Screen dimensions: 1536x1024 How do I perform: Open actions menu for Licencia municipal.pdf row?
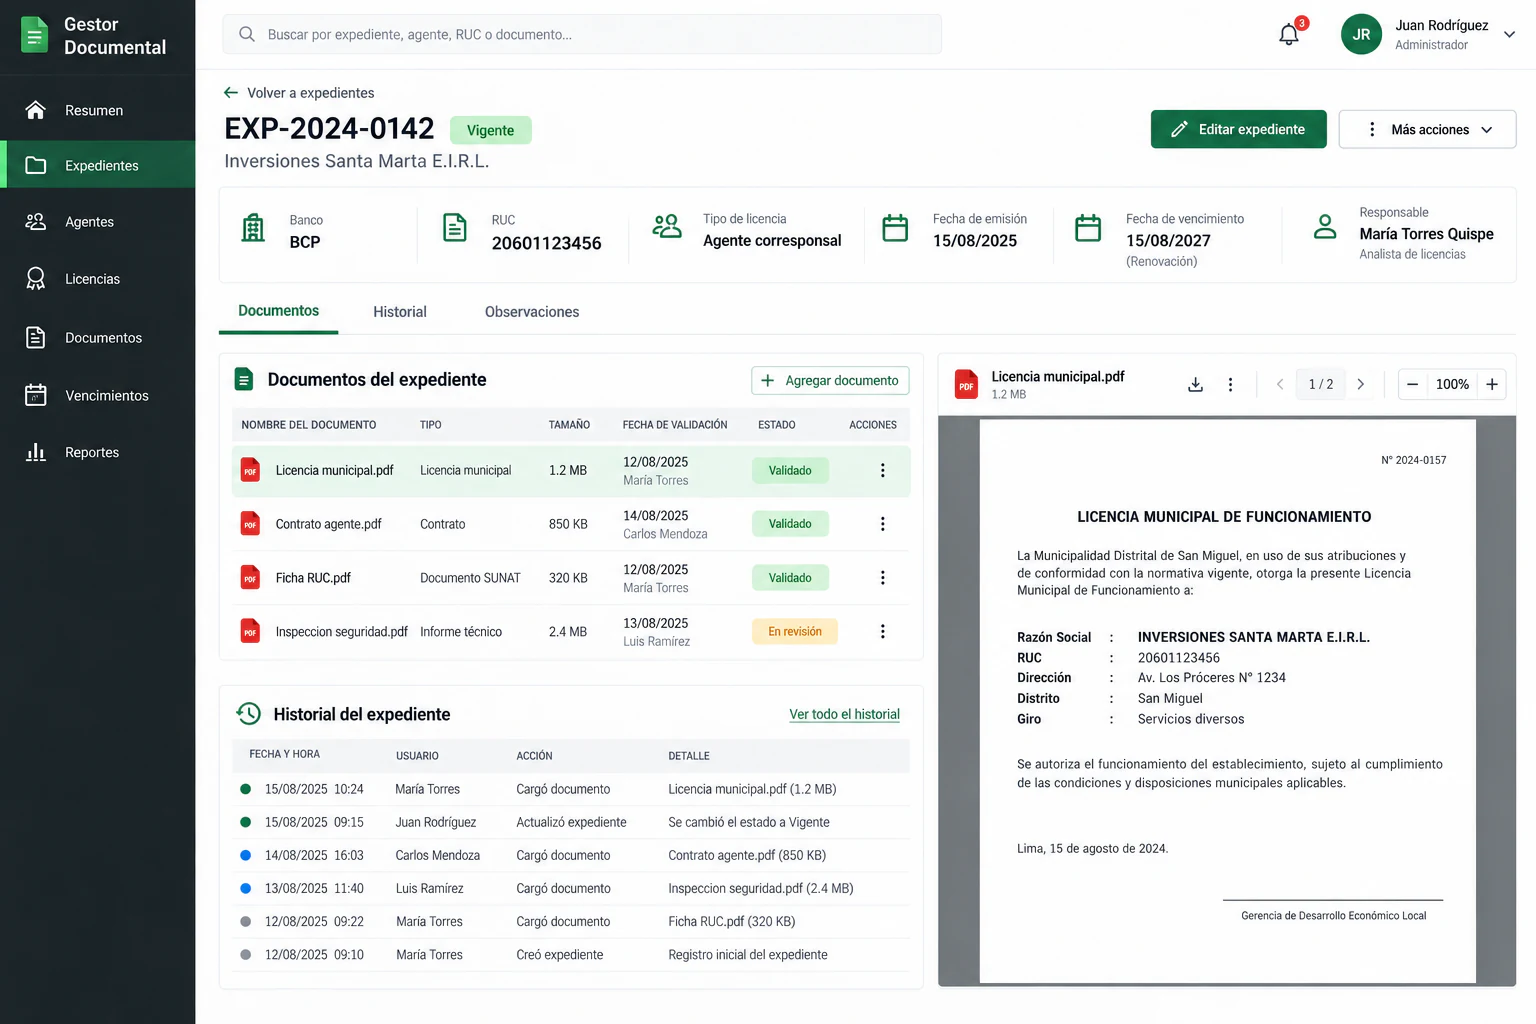(x=882, y=470)
